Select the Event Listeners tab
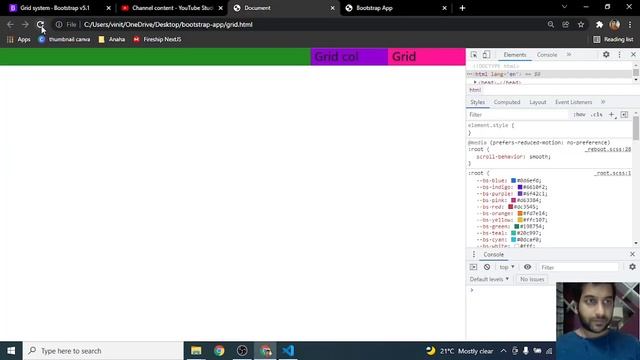Viewport: 640px width, 360px height. click(x=573, y=102)
